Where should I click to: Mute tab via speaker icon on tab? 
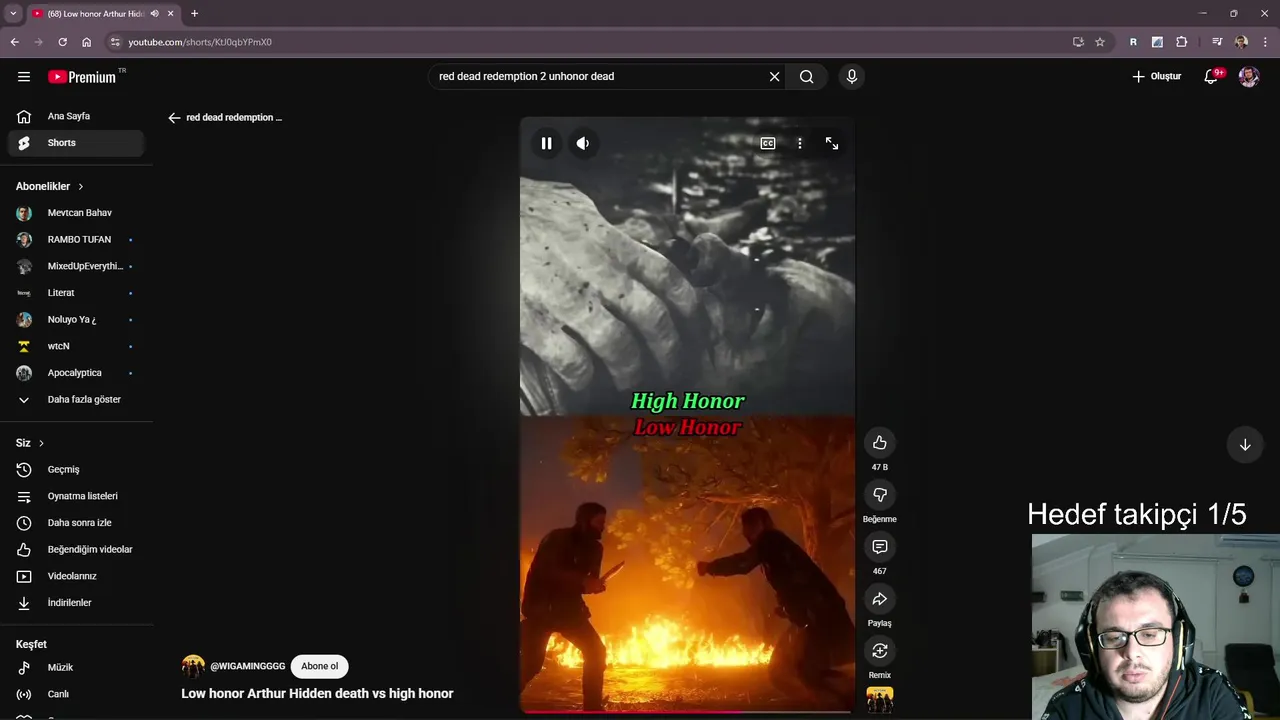point(154,14)
